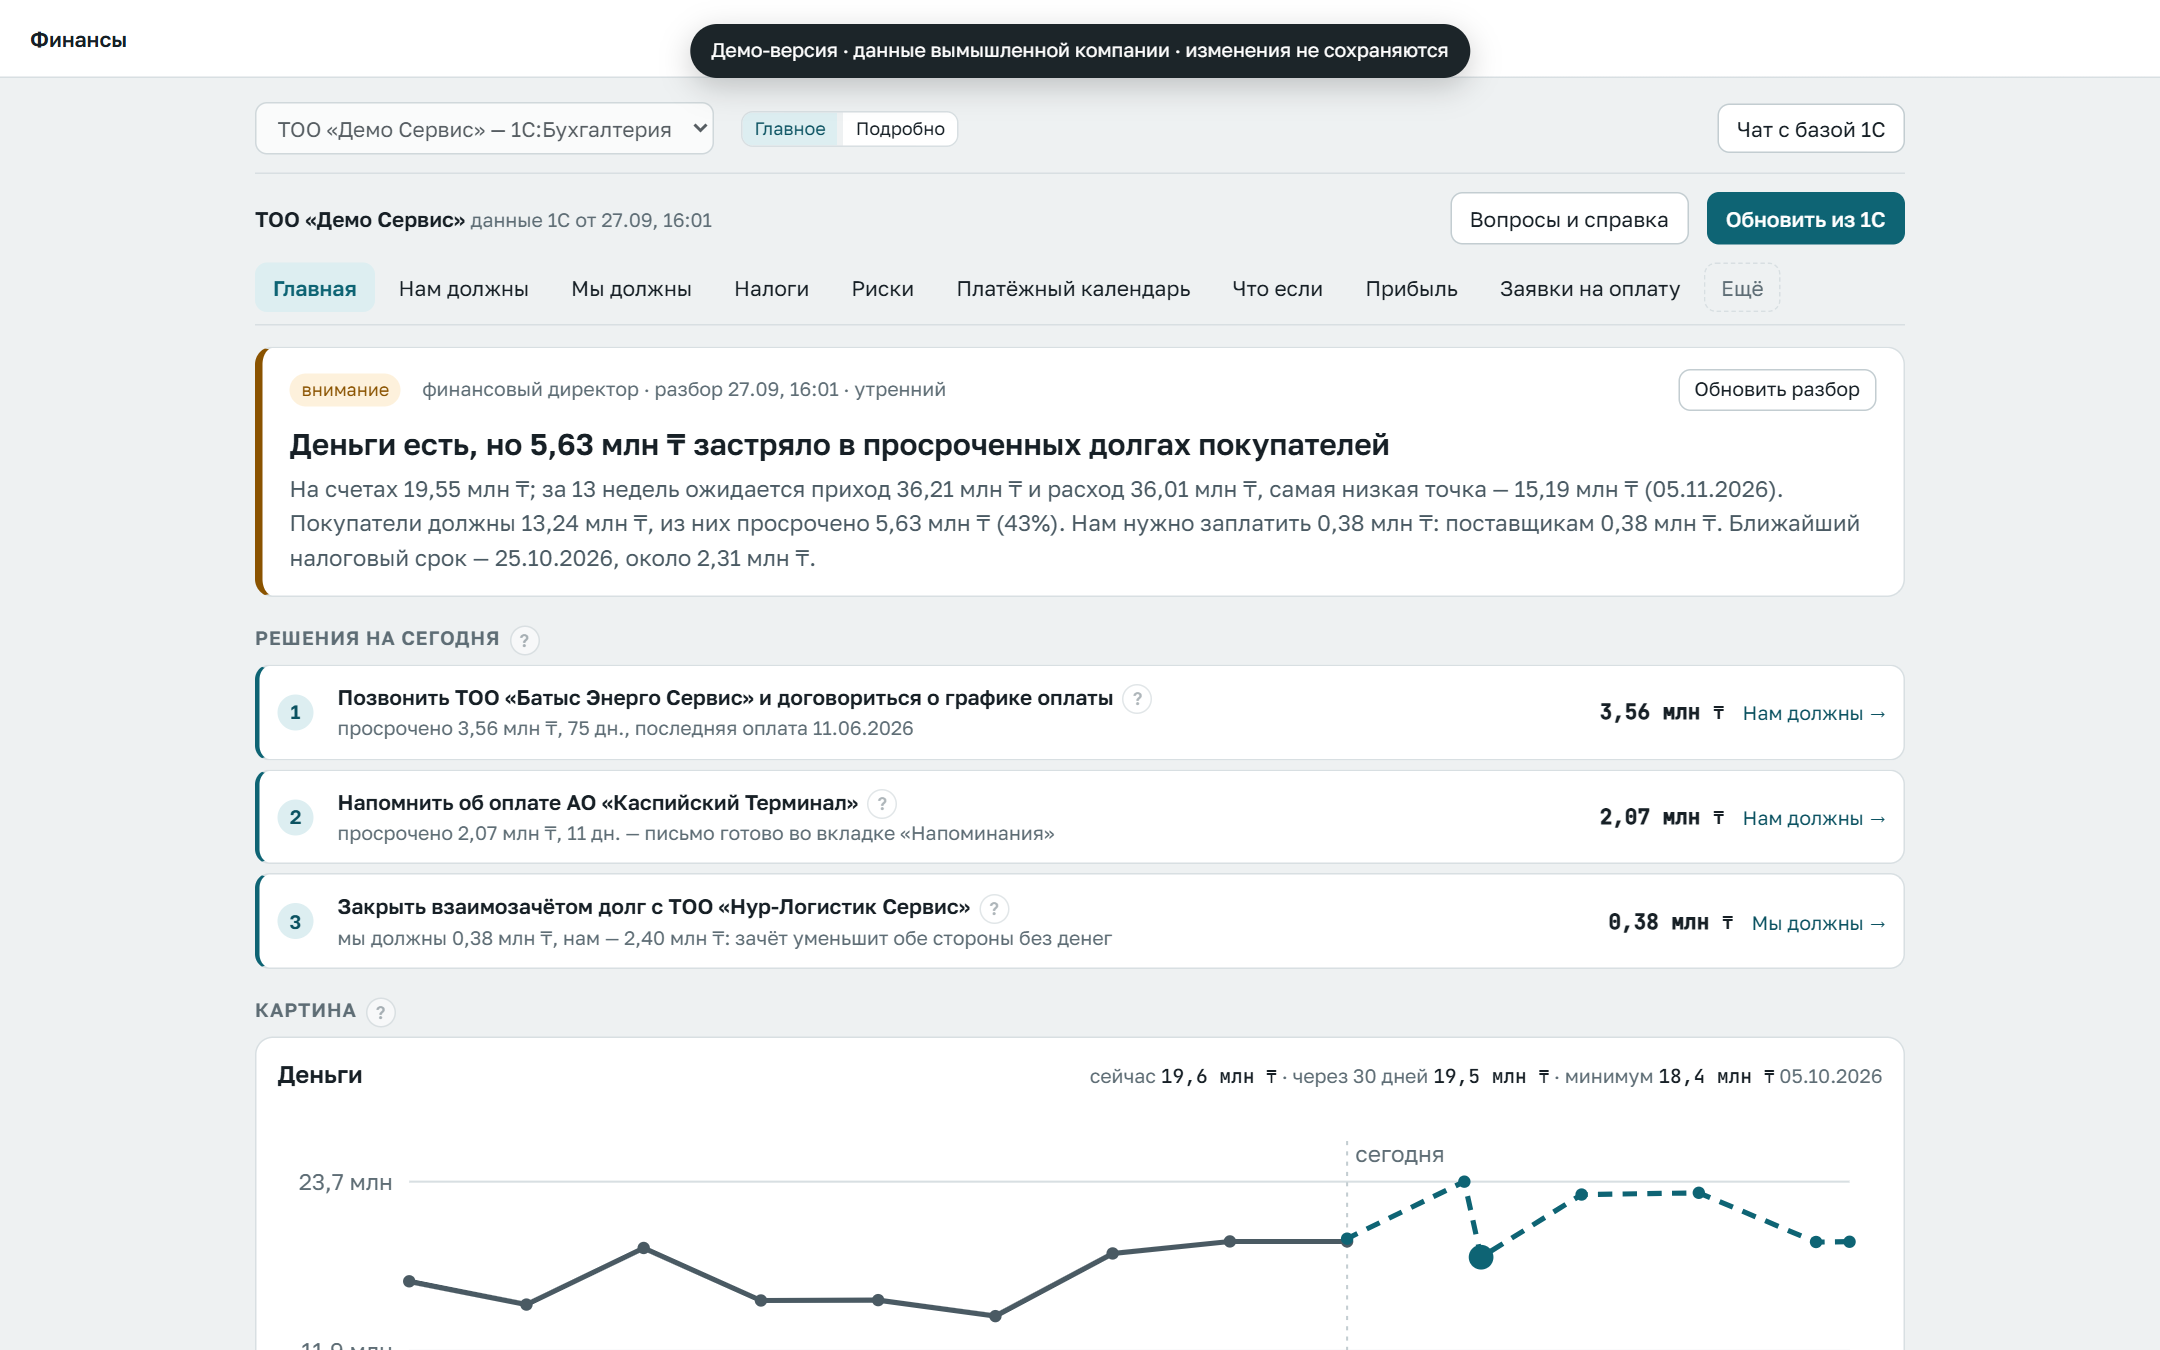Follow Мы должны link for 0,38 млн
This screenshot has height=1350, width=2160.
pos(1819,924)
